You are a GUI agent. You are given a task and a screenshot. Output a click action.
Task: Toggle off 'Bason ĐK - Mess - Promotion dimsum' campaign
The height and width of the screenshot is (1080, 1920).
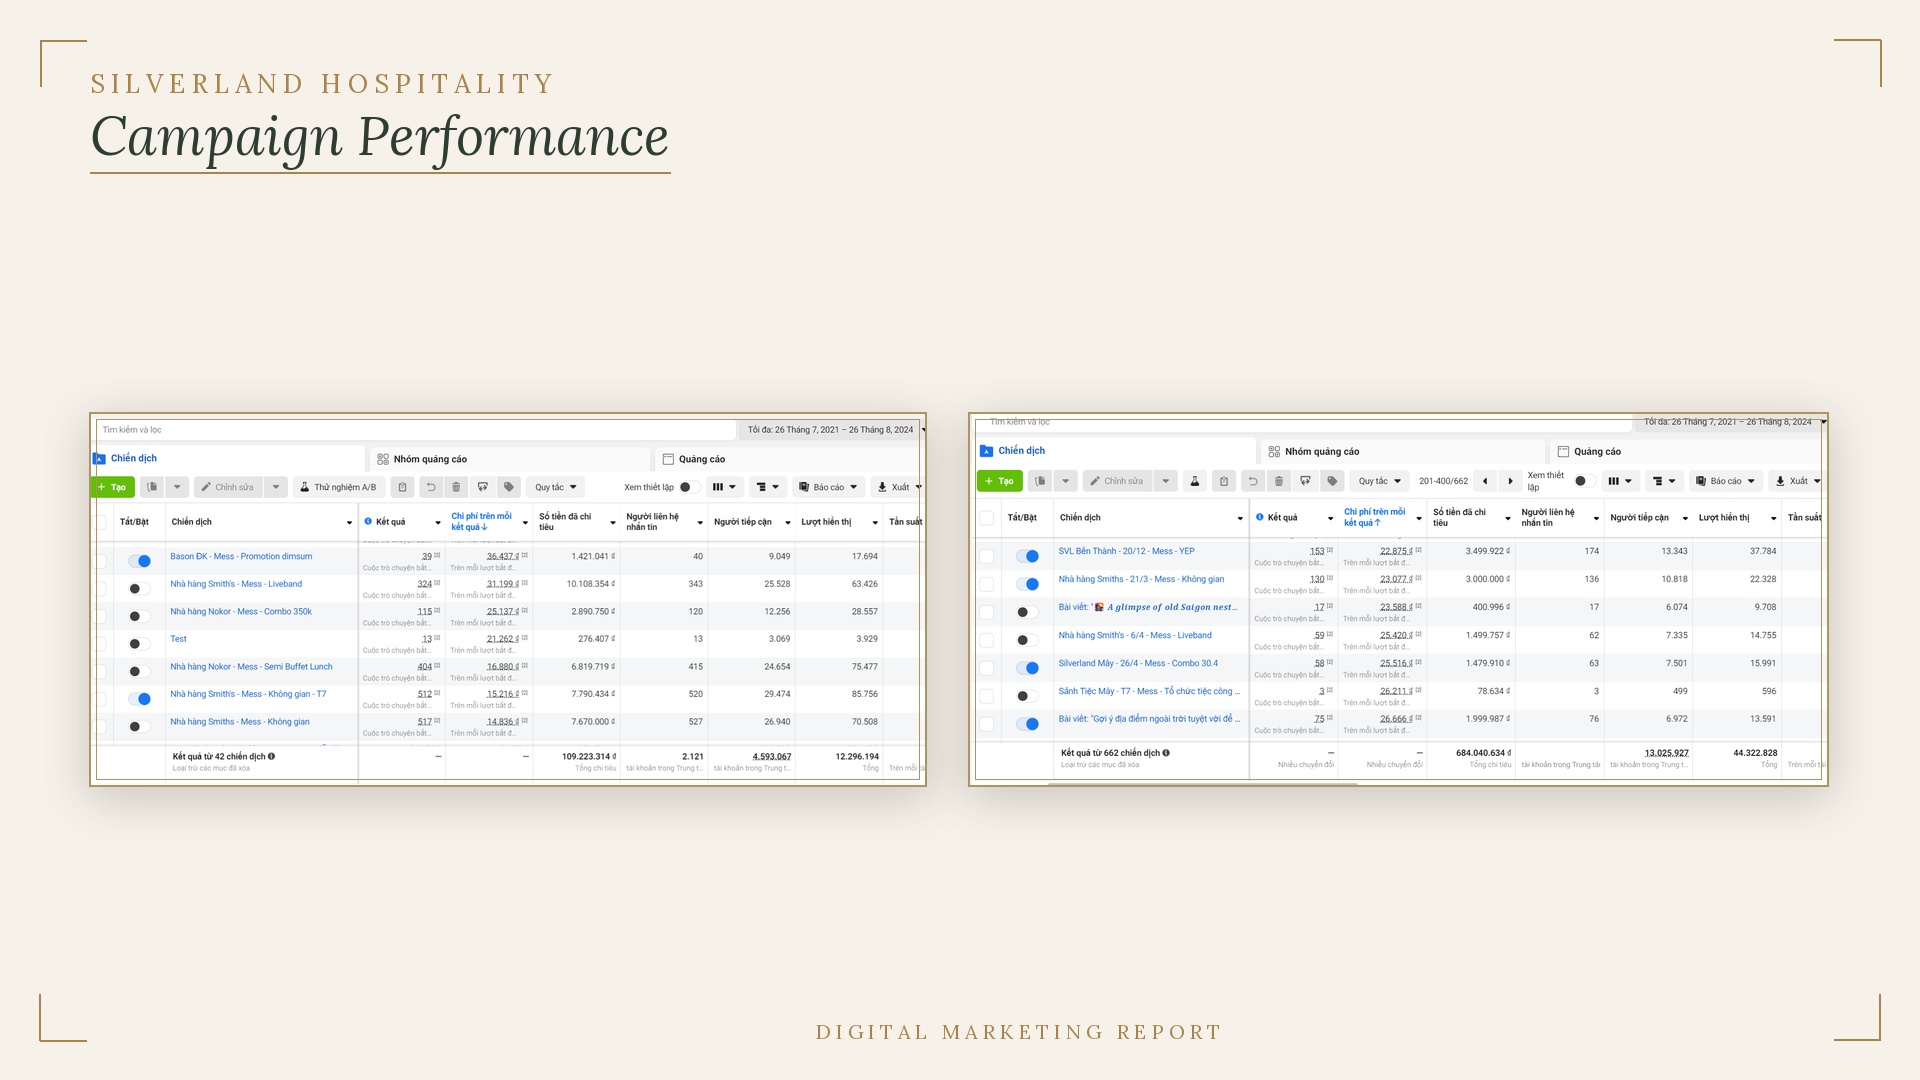140,561
